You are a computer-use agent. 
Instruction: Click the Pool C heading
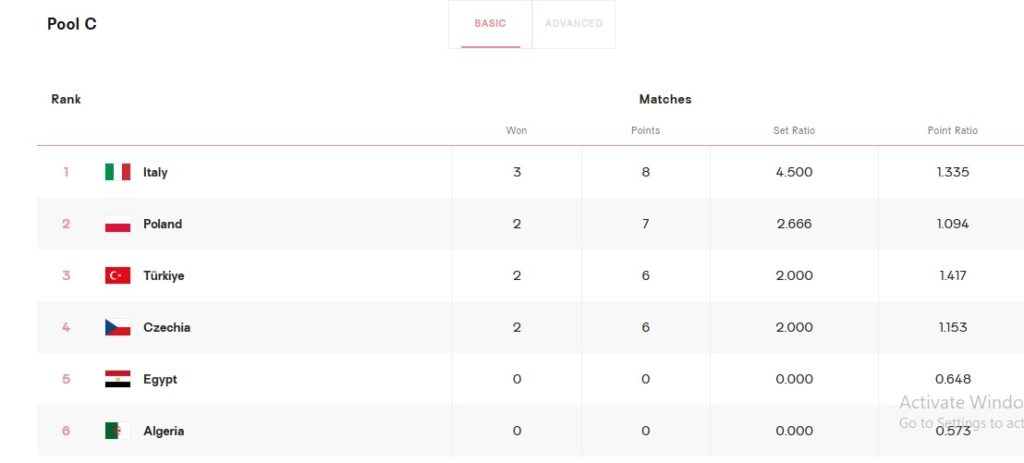72,24
